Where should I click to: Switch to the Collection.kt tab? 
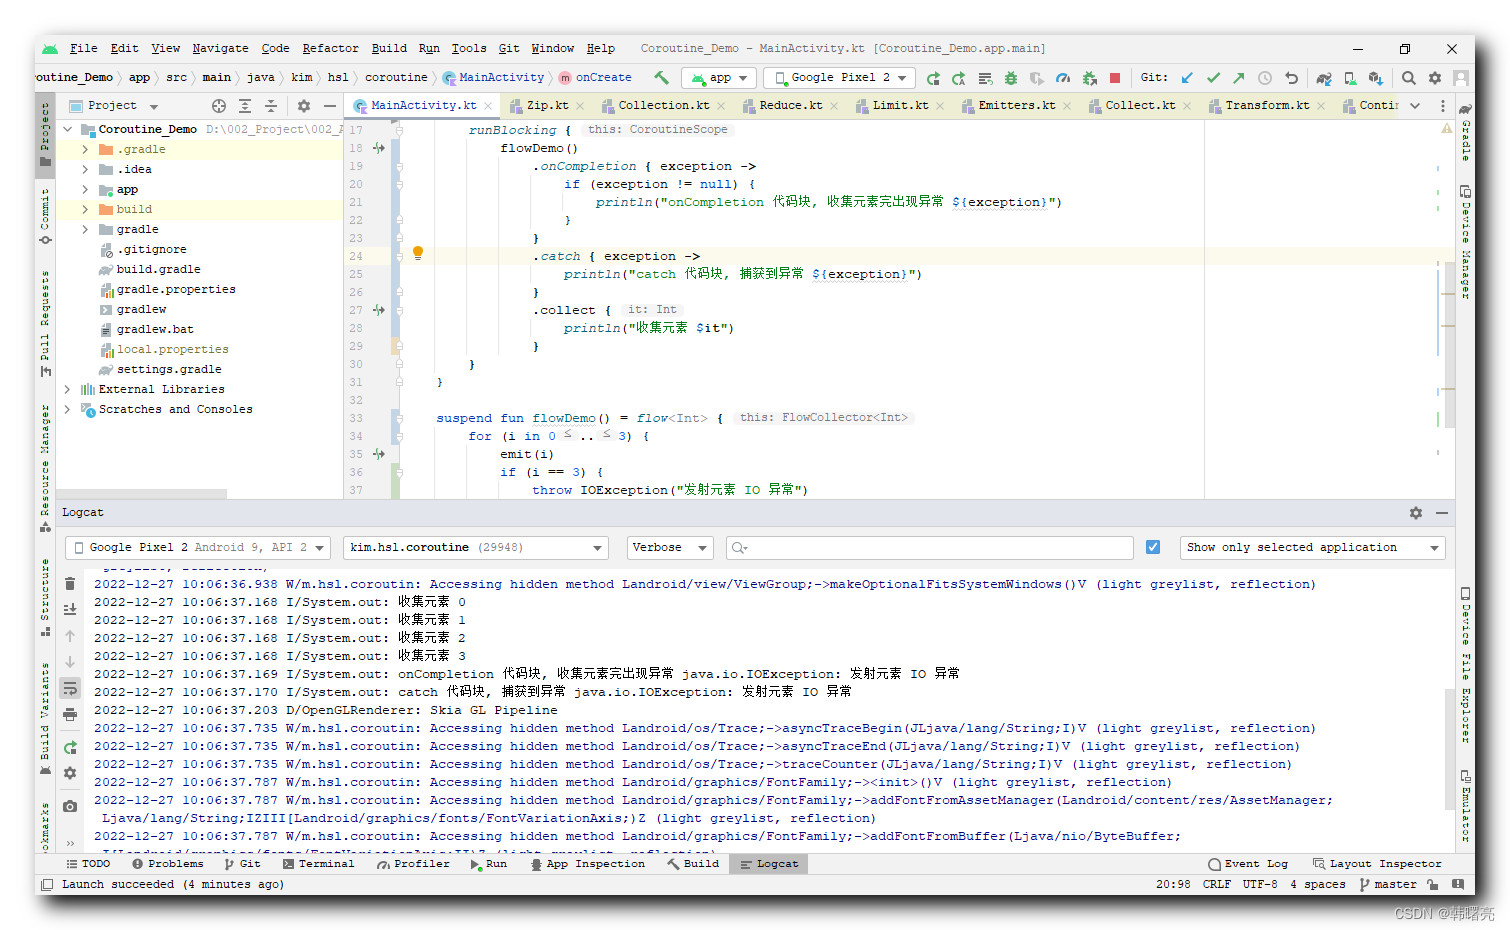tap(663, 106)
